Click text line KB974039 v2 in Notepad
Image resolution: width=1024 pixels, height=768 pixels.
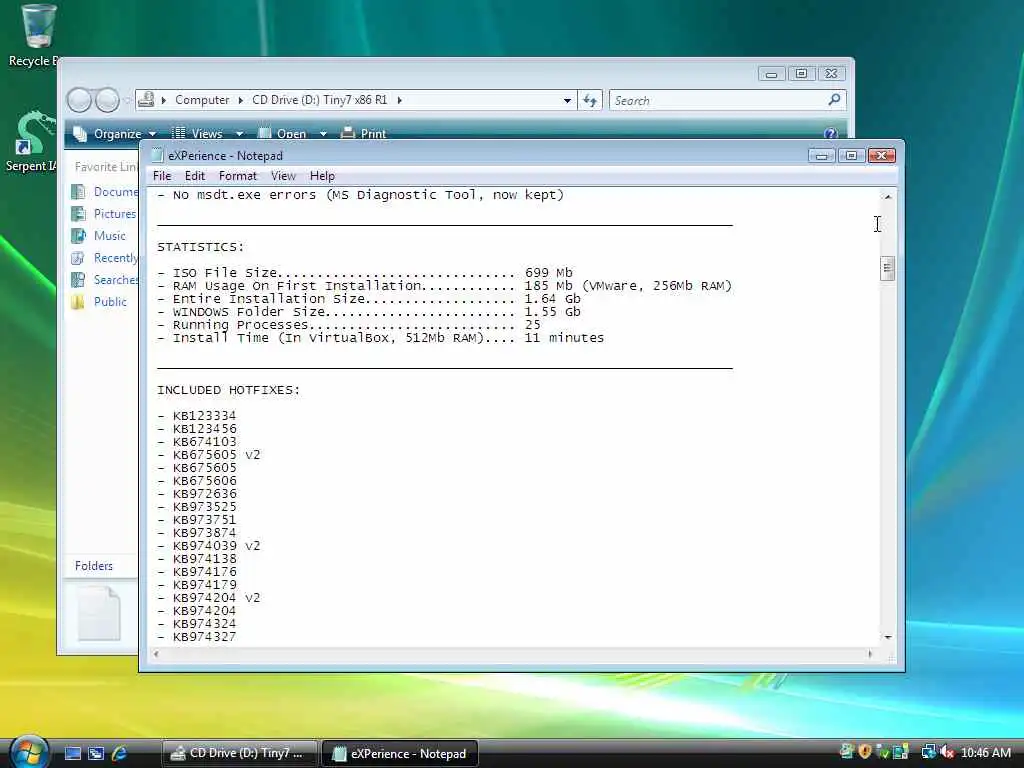(x=209, y=546)
